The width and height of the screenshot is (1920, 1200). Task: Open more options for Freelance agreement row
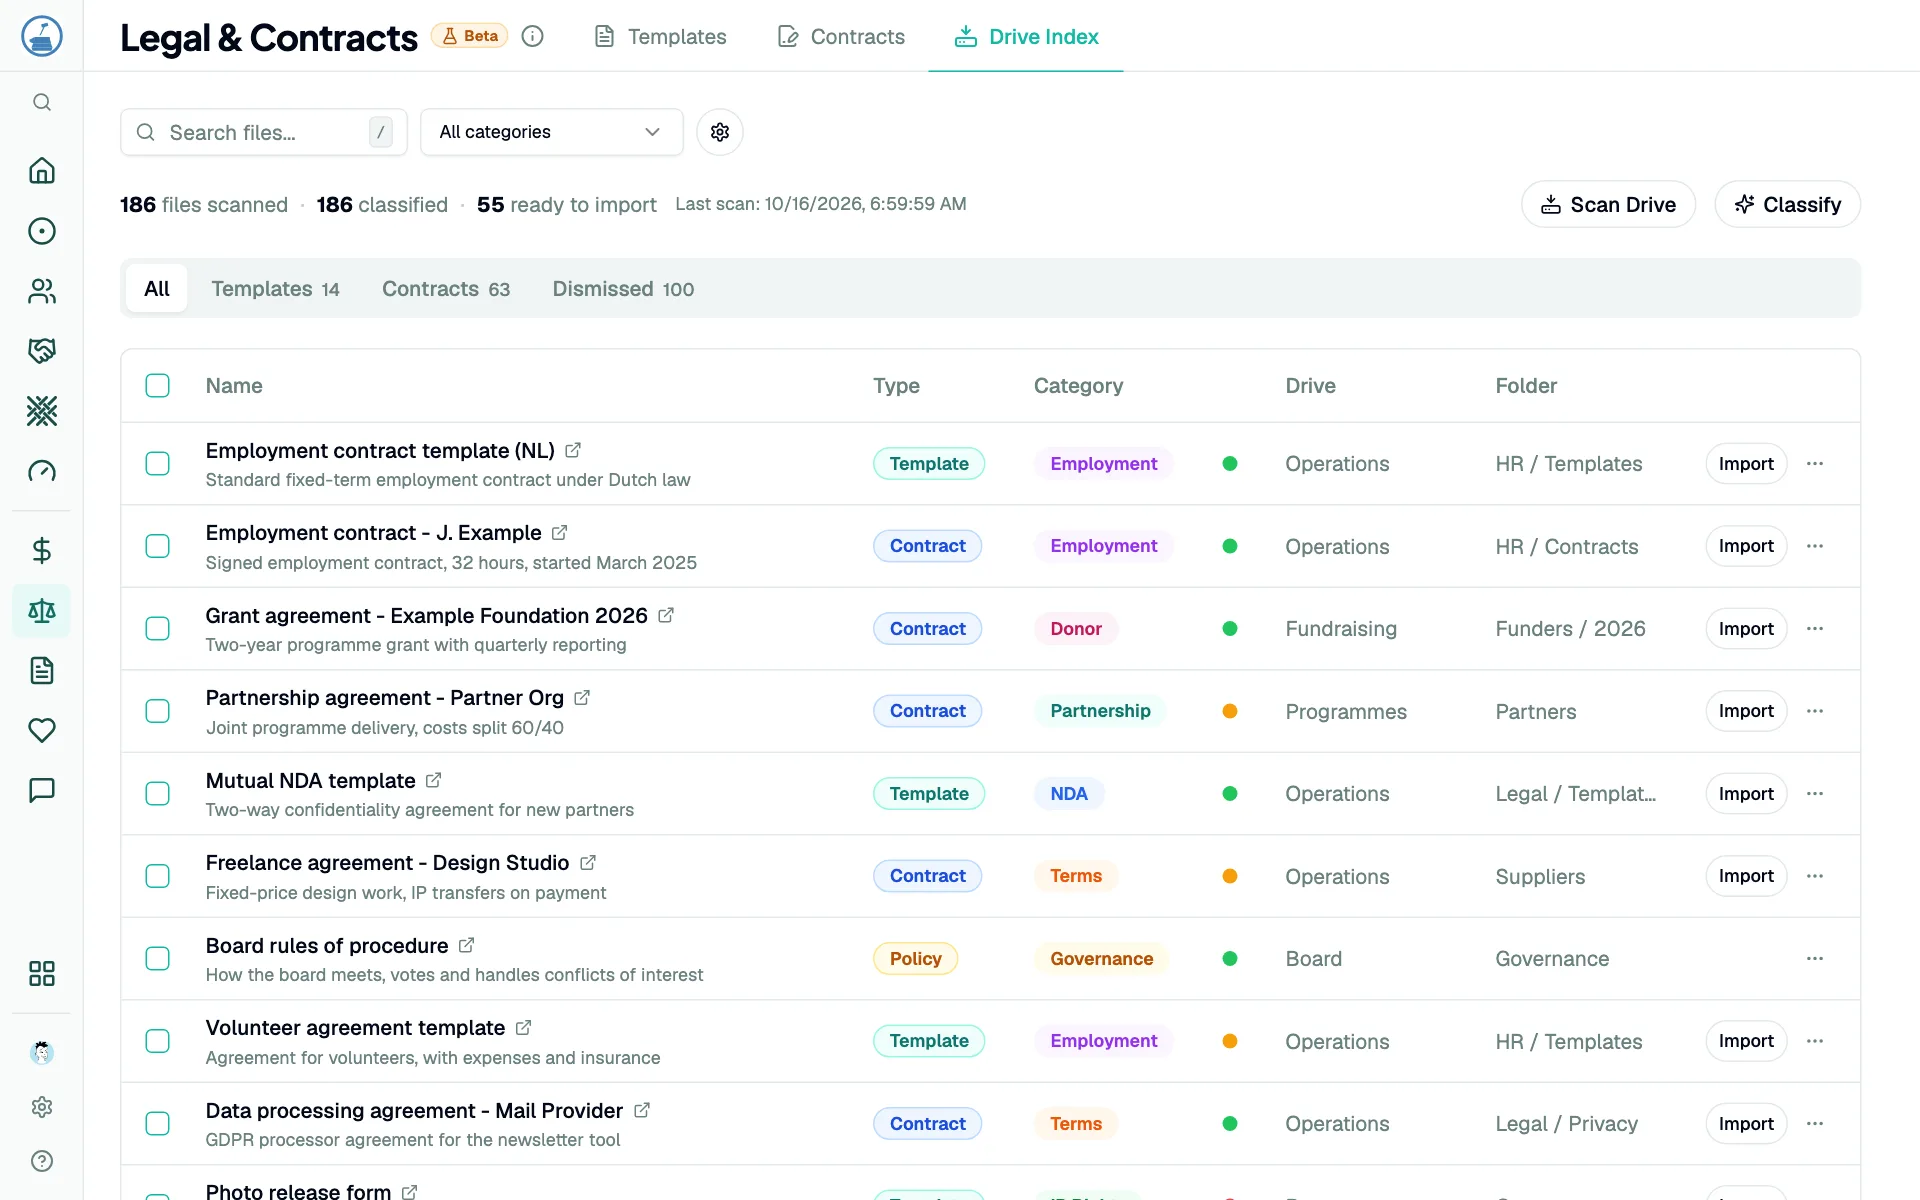[1815, 876]
